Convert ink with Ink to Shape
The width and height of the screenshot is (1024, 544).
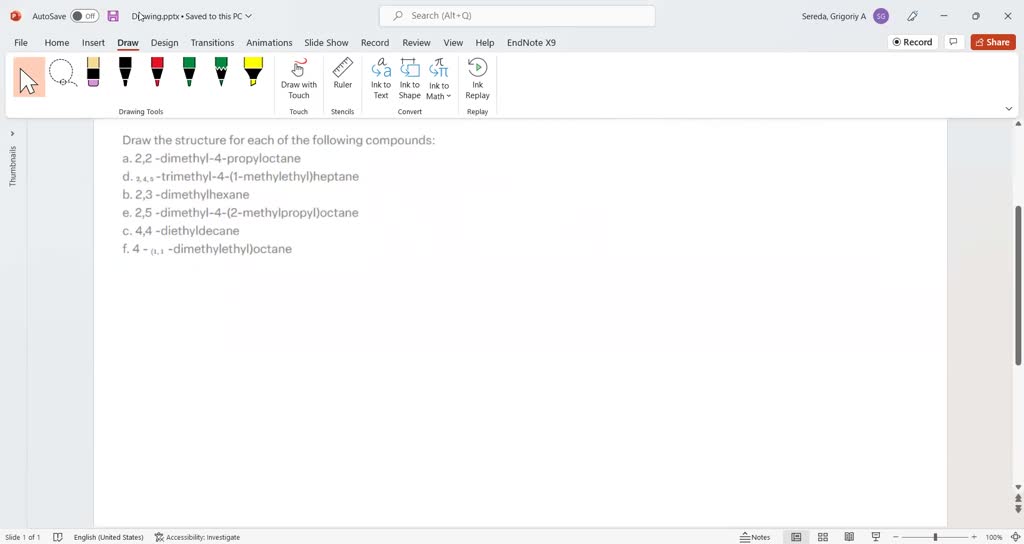[409, 78]
